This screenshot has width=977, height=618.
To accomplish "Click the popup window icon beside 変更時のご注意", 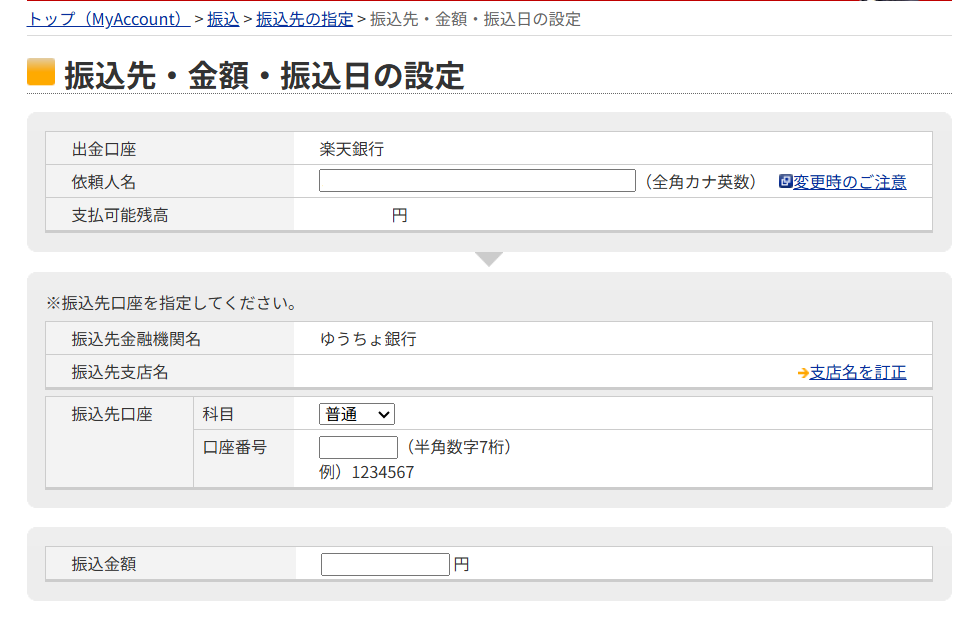I will click(x=785, y=182).
